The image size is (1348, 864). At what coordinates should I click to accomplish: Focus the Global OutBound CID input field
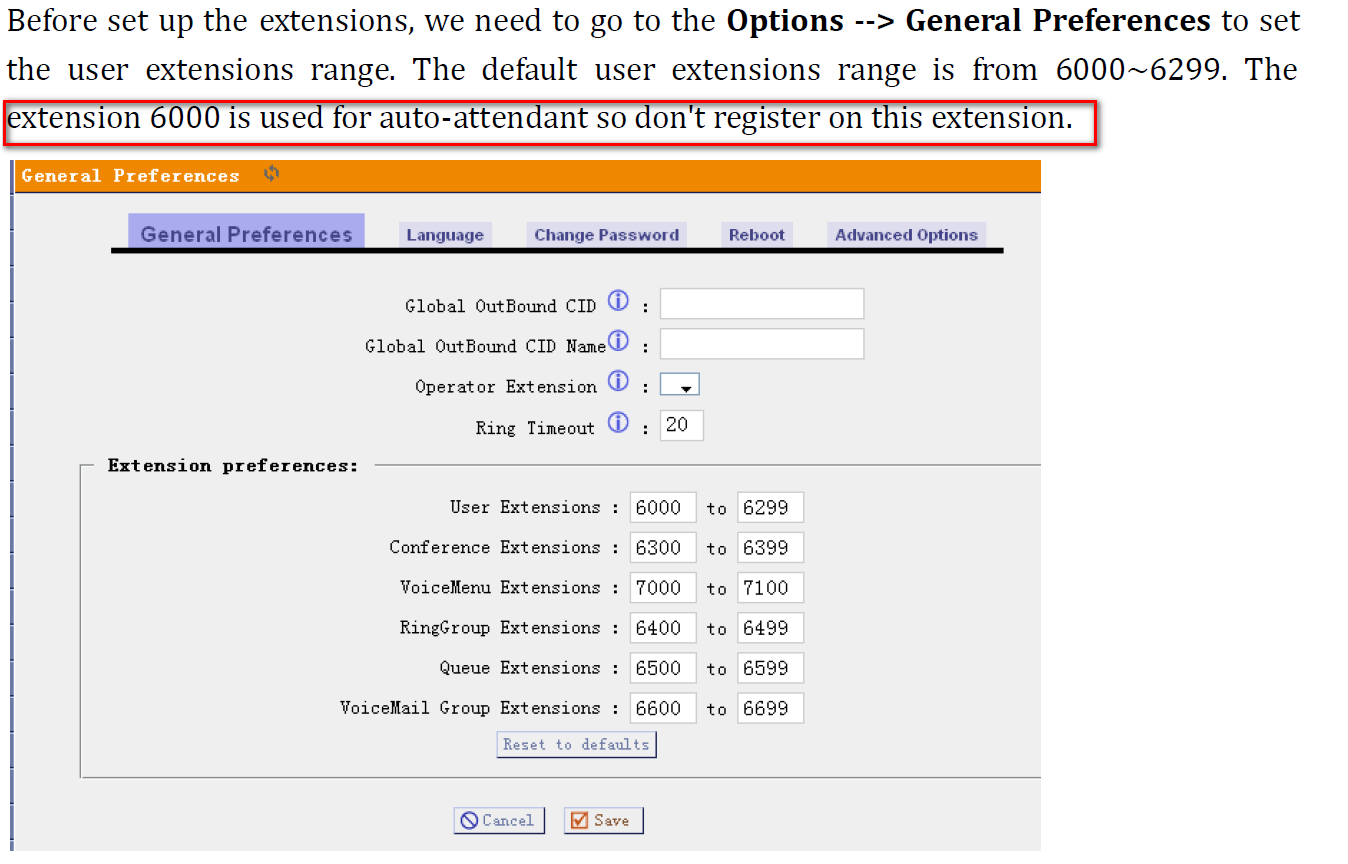click(x=762, y=304)
